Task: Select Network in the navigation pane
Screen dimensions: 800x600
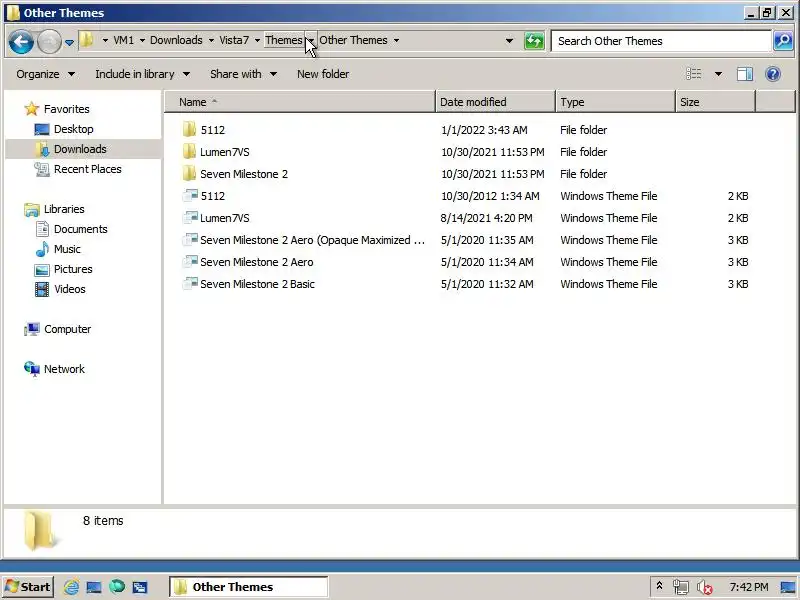Action: click(64, 369)
